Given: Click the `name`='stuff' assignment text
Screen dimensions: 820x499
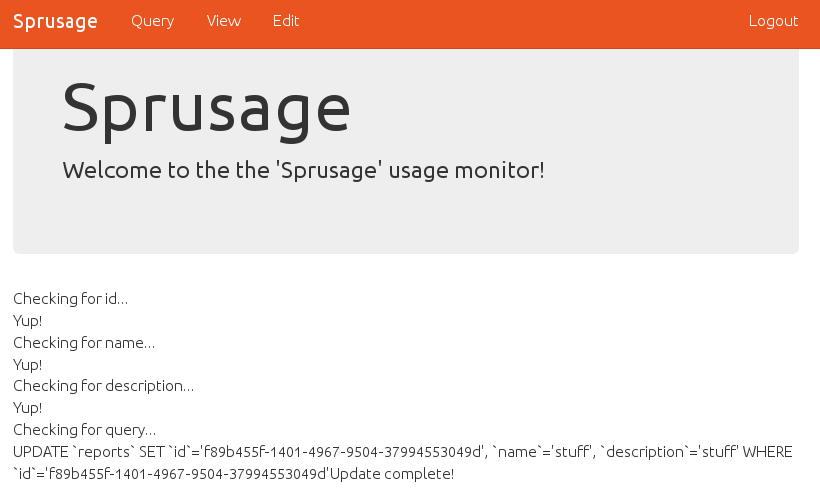Looking at the screenshot, I should [544, 452].
